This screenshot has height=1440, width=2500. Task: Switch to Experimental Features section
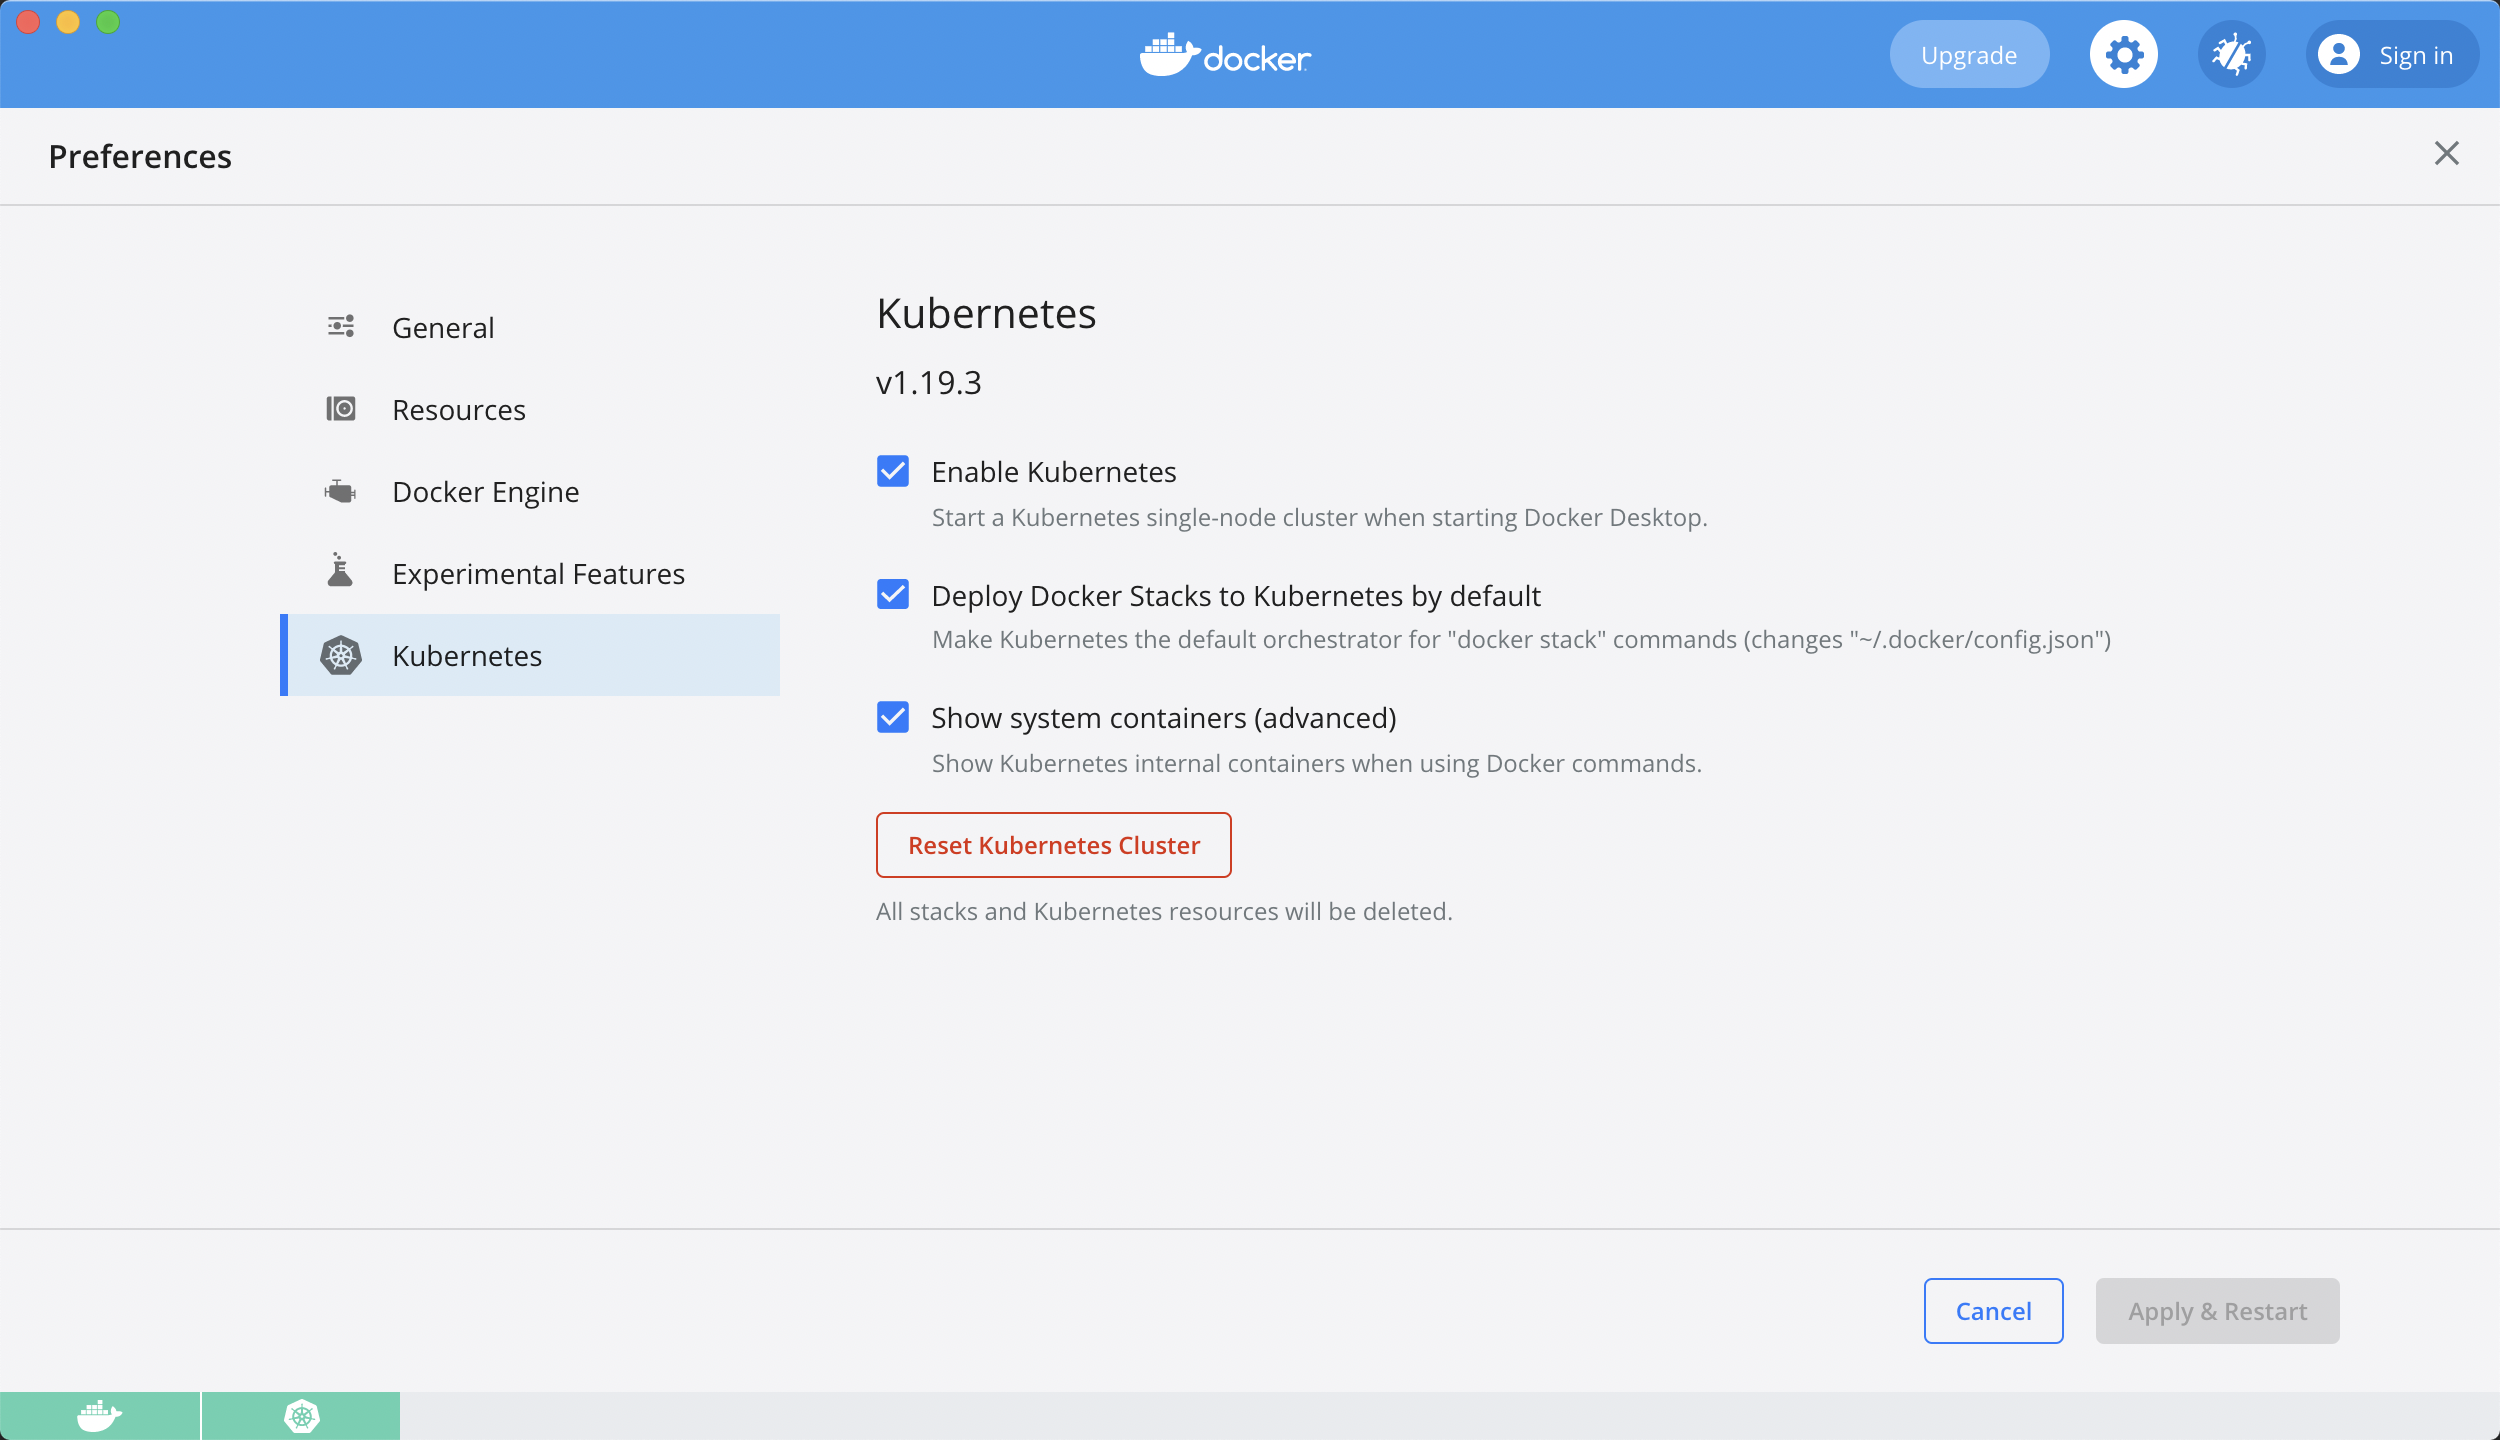(x=538, y=574)
